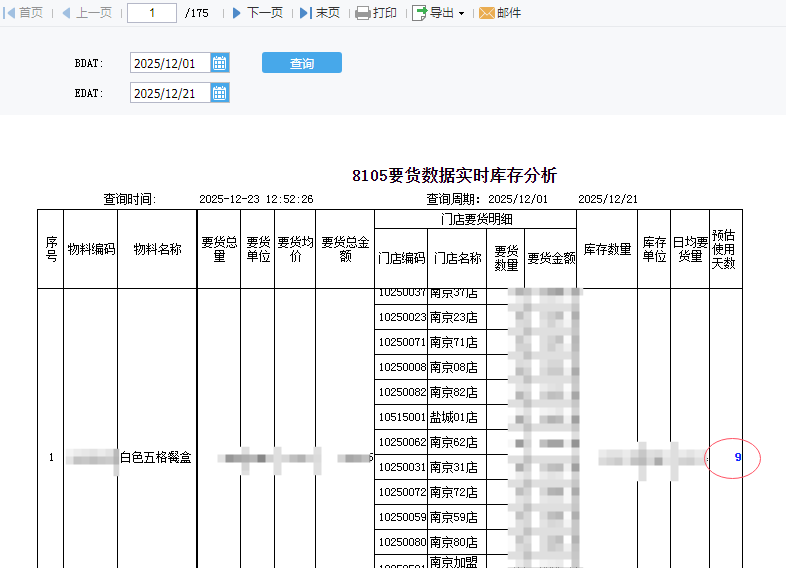The width and height of the screenshot is (786, 568).
Task: Click store code 10250023 cell
Action: tap(401, 317)
